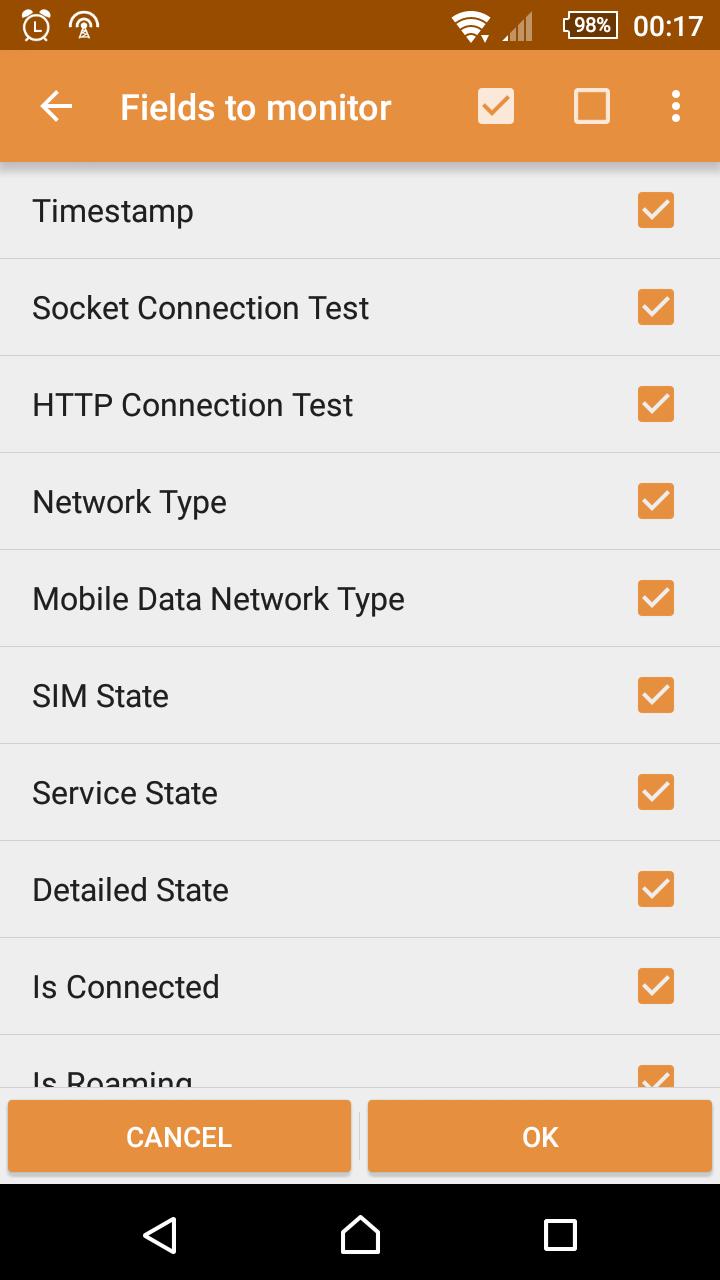
Task: Tap the back arrow in header
Action: click(x=56, y=107)
